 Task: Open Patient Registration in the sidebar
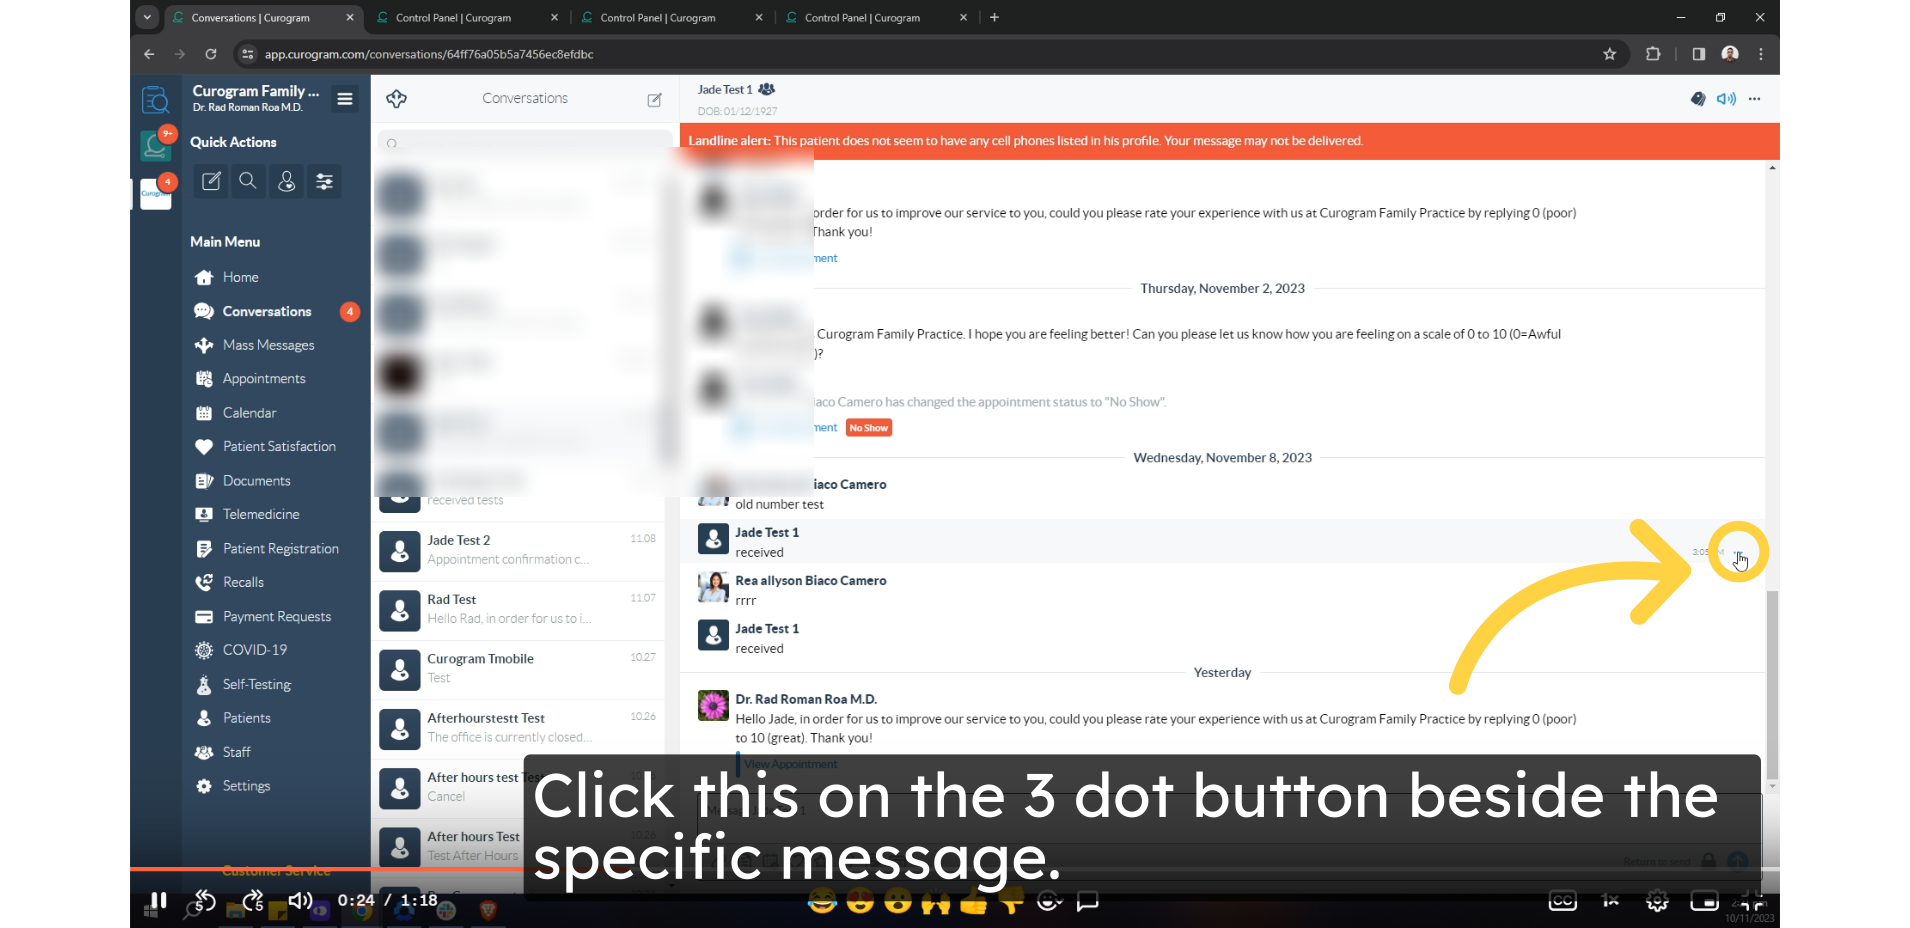(x=280, y=549)
